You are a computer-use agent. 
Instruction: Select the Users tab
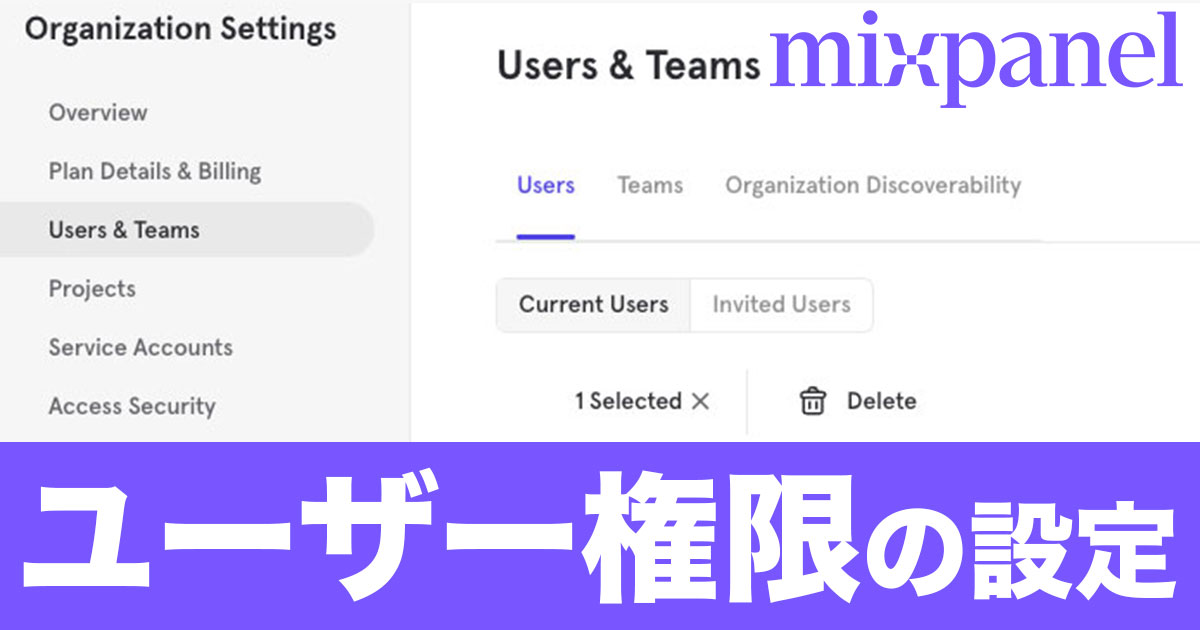544,185
